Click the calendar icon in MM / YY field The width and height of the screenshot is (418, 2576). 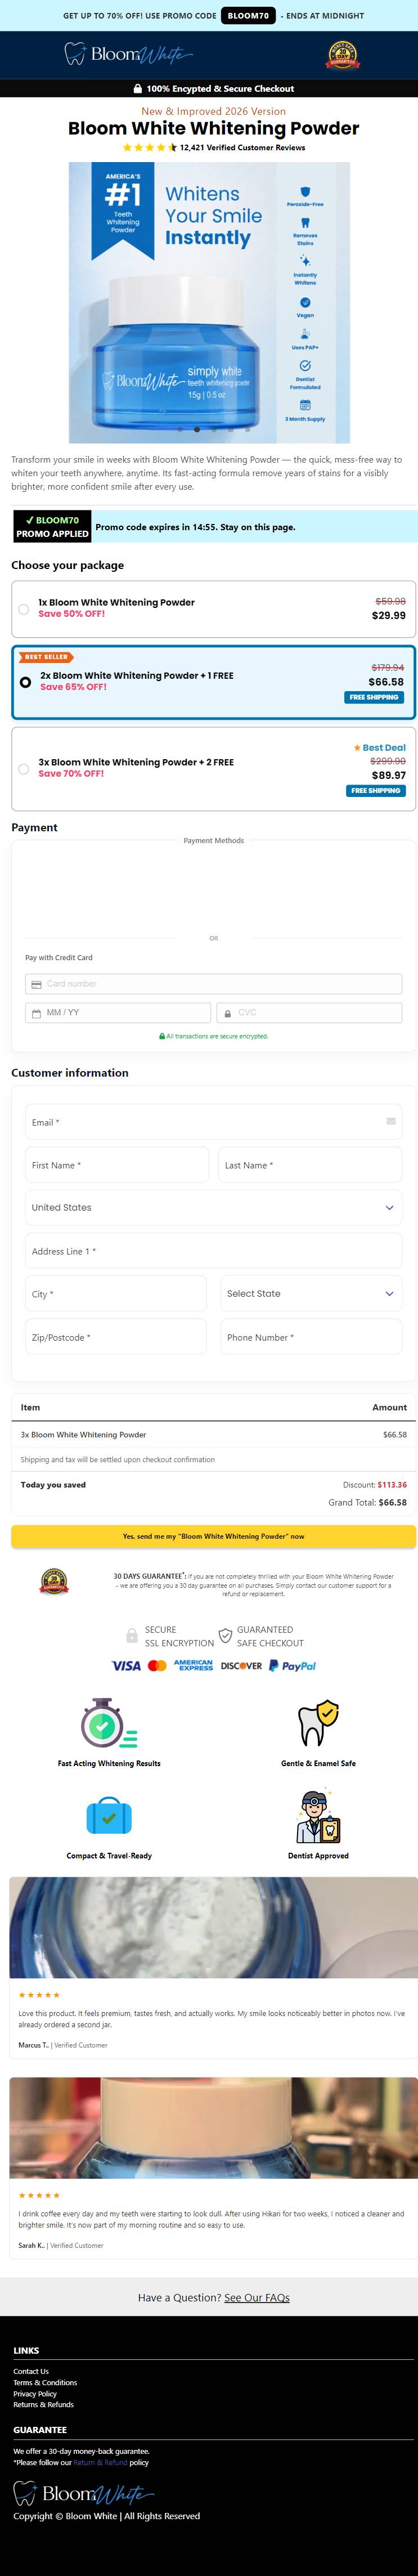click(36, 1013)
